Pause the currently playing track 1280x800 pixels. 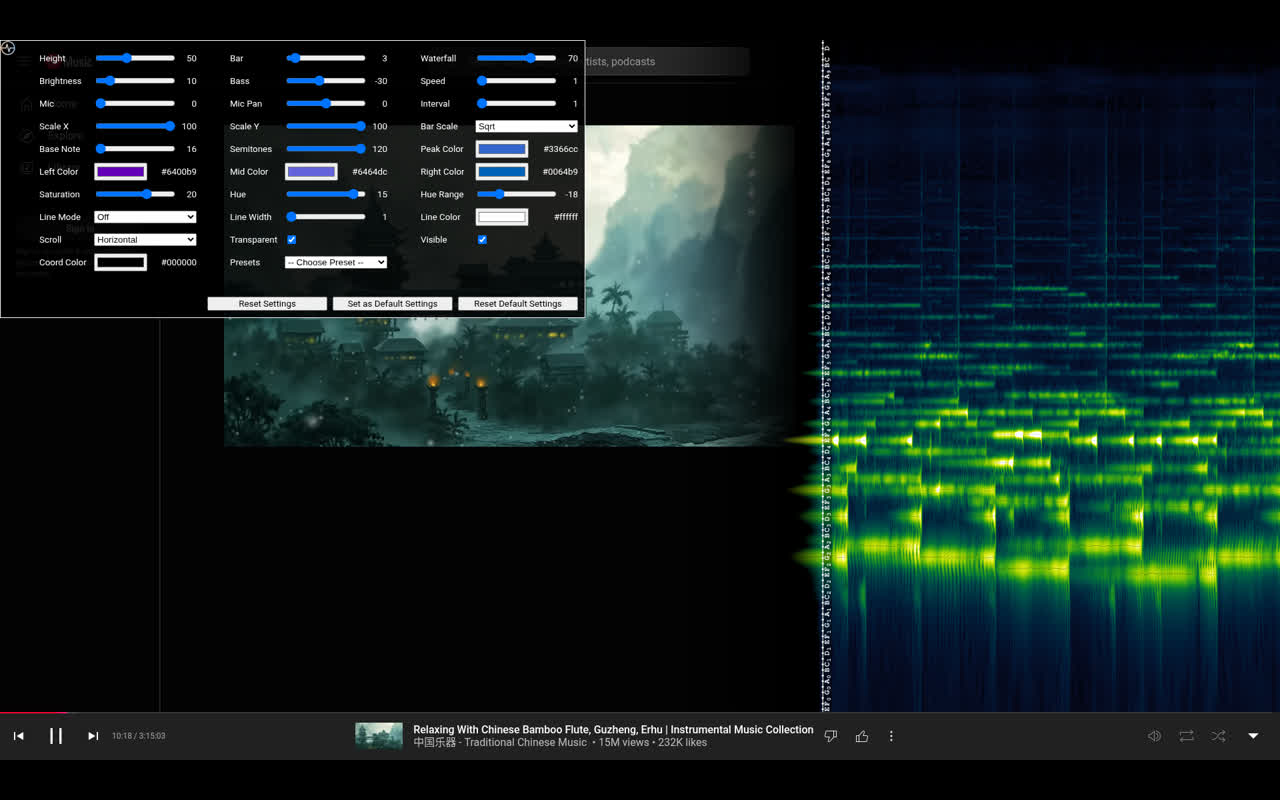(x=57, y=735)
